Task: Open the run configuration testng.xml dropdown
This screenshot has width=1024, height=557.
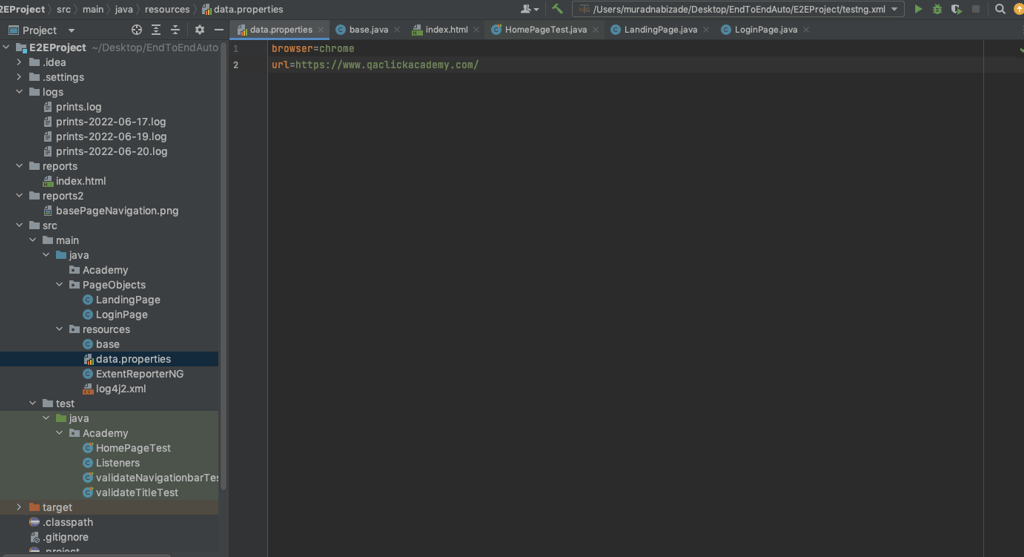Action: [739, 9]
